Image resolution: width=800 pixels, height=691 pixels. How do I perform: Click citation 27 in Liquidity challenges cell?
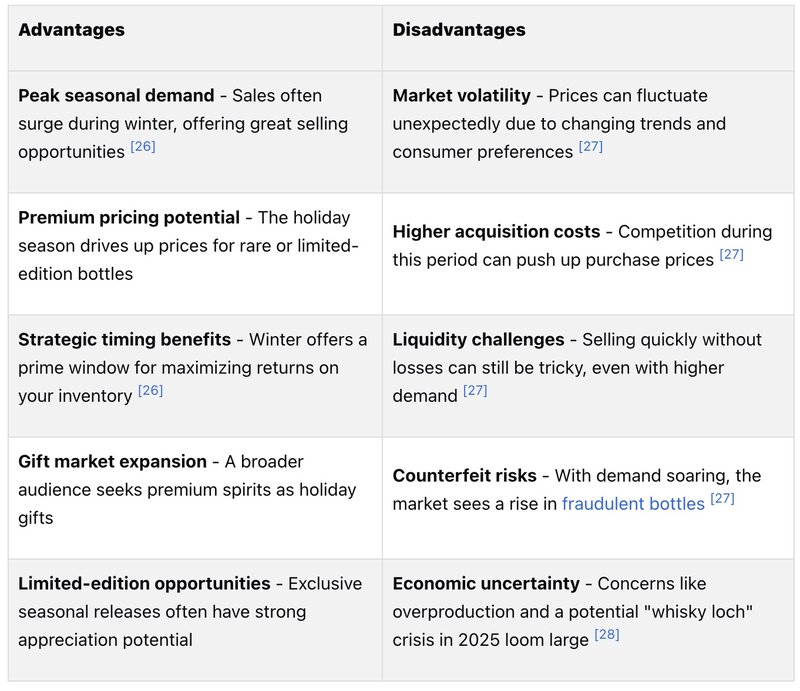(475, 390)
